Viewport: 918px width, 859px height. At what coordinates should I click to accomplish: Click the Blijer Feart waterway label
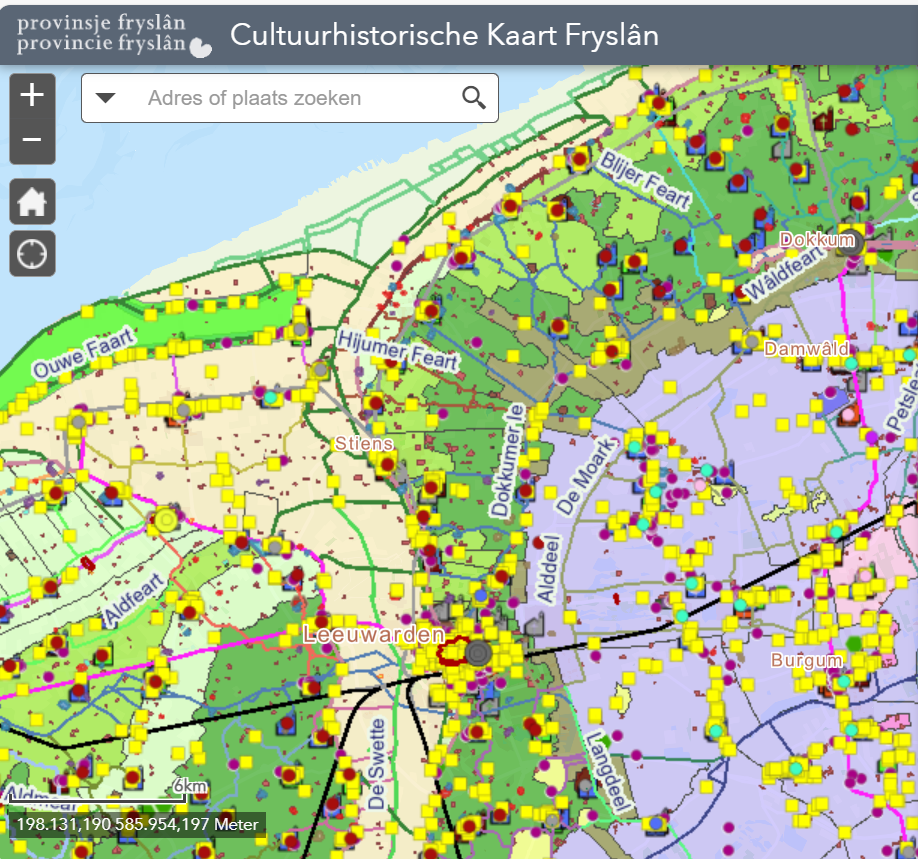click(x=645, y=179)
